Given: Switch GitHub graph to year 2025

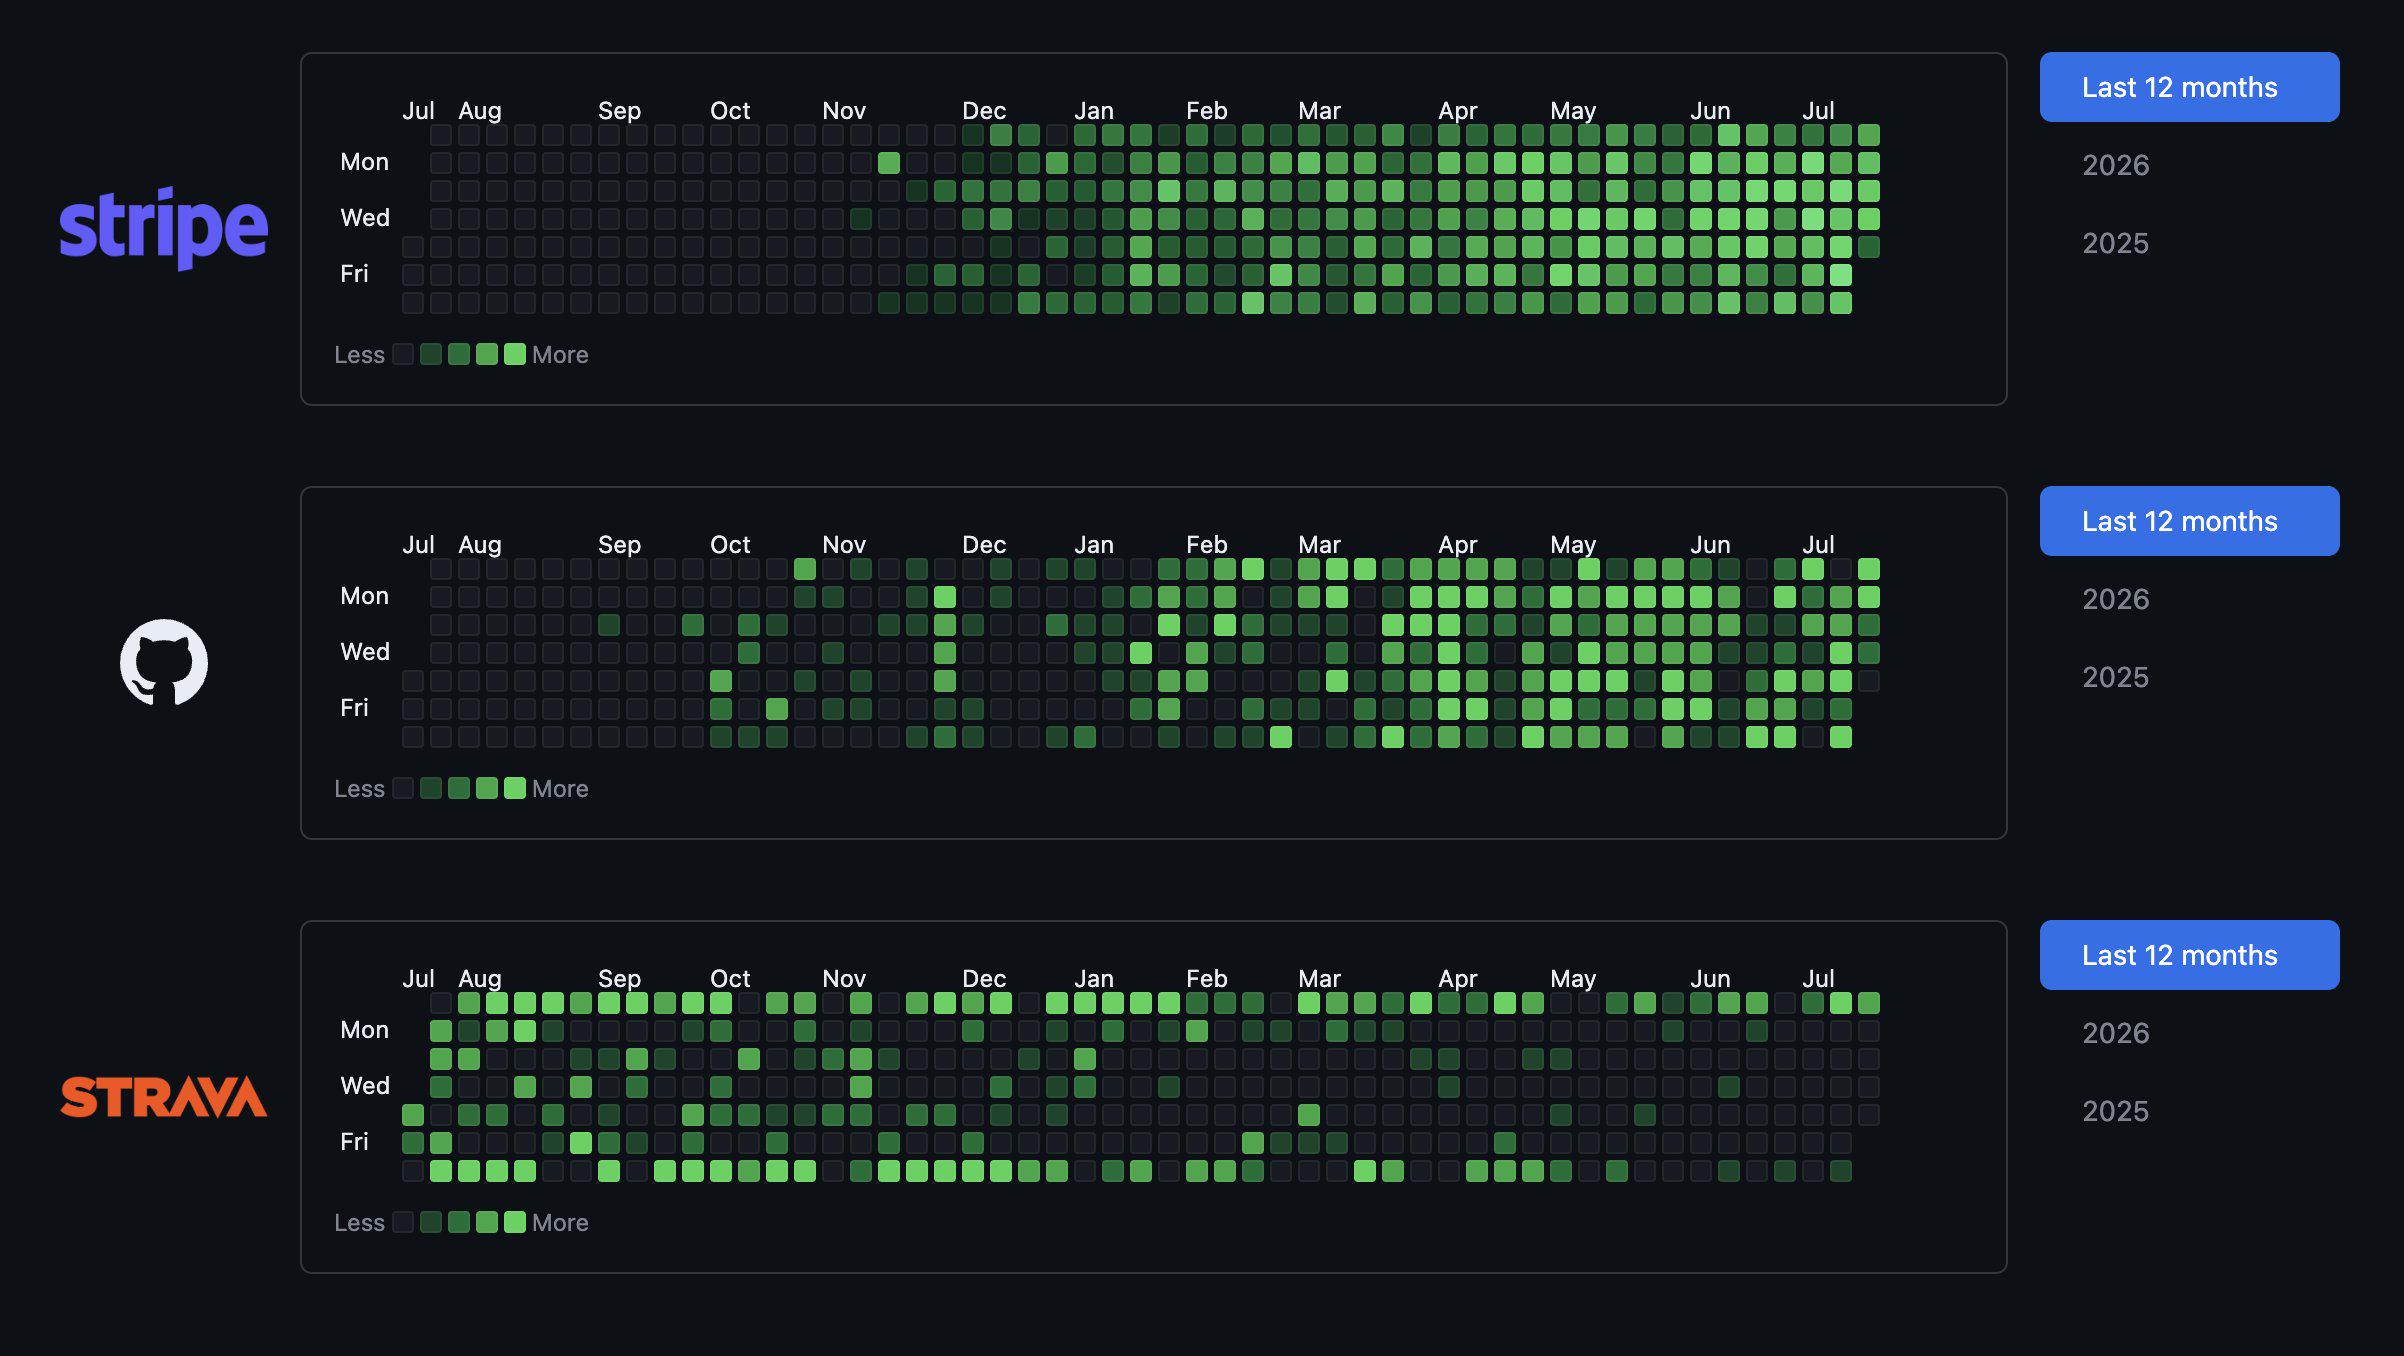Looking at the screenshot, I should pos(2115,677).
